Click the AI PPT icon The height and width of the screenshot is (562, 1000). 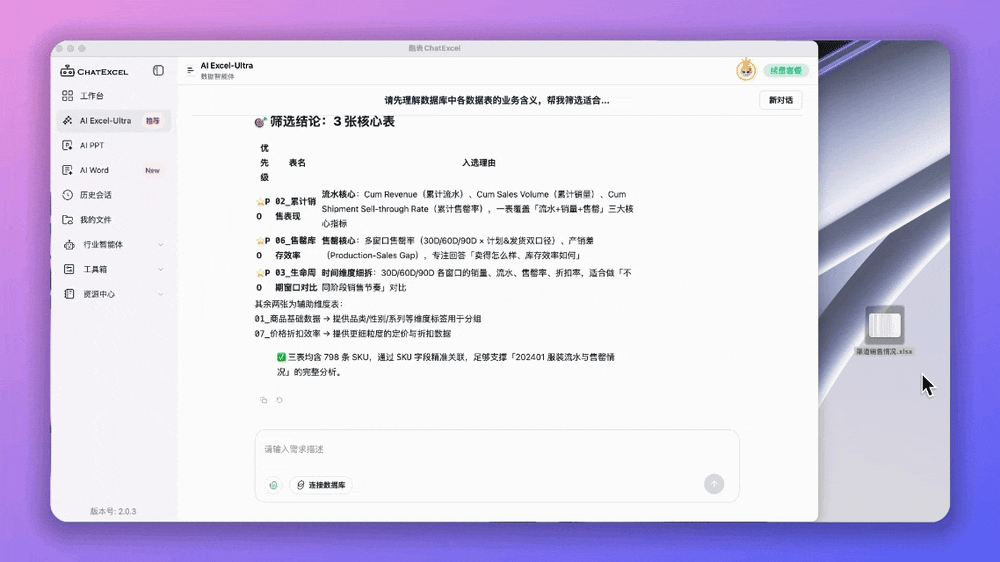click(x=68, y=145)
